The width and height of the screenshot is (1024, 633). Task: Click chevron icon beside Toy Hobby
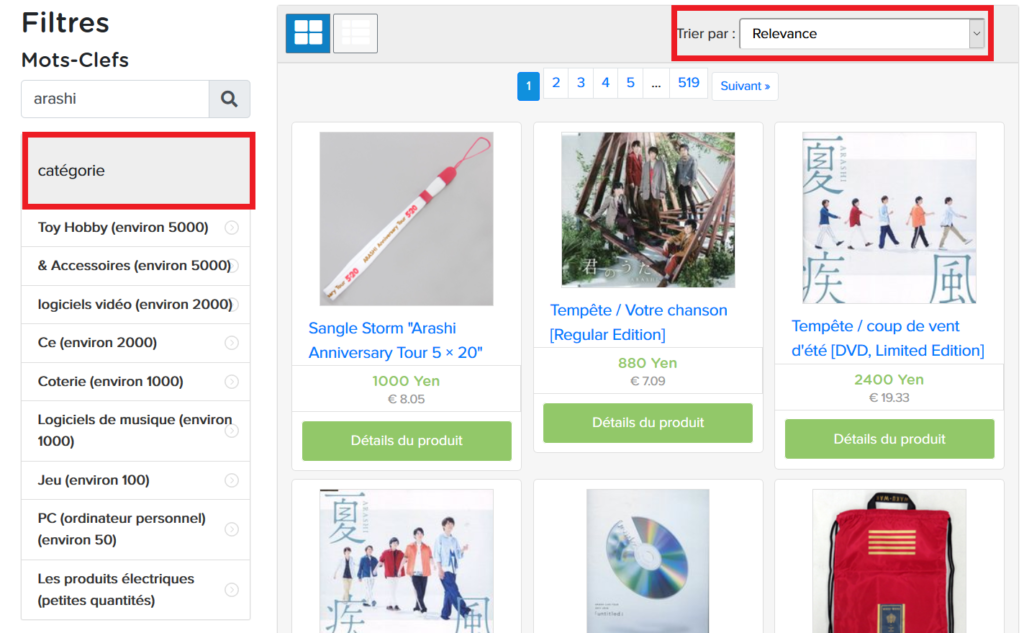[232, 227]
